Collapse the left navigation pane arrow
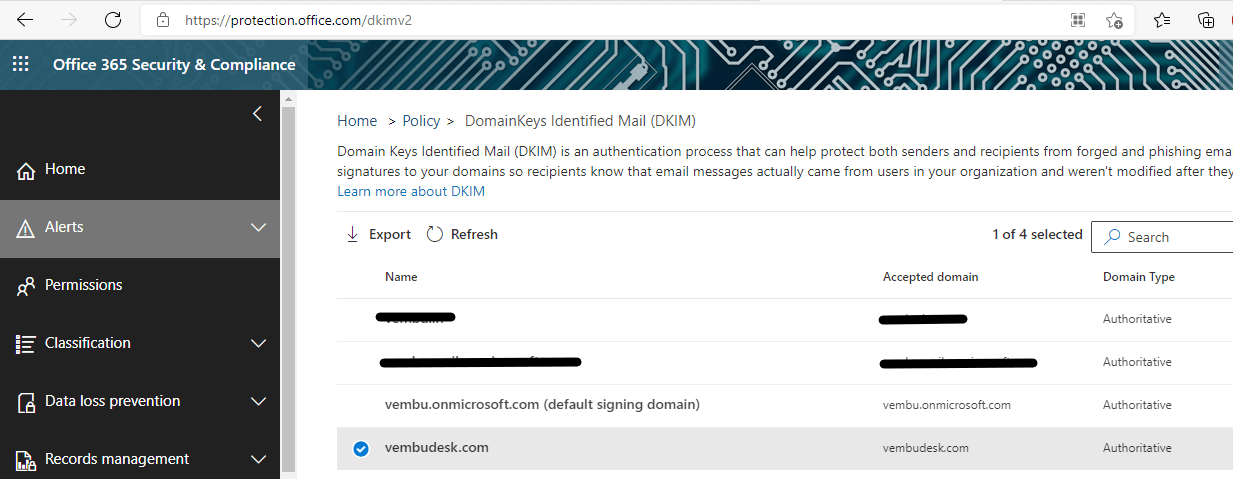1233x479 pixels. [x=257, y=113]
